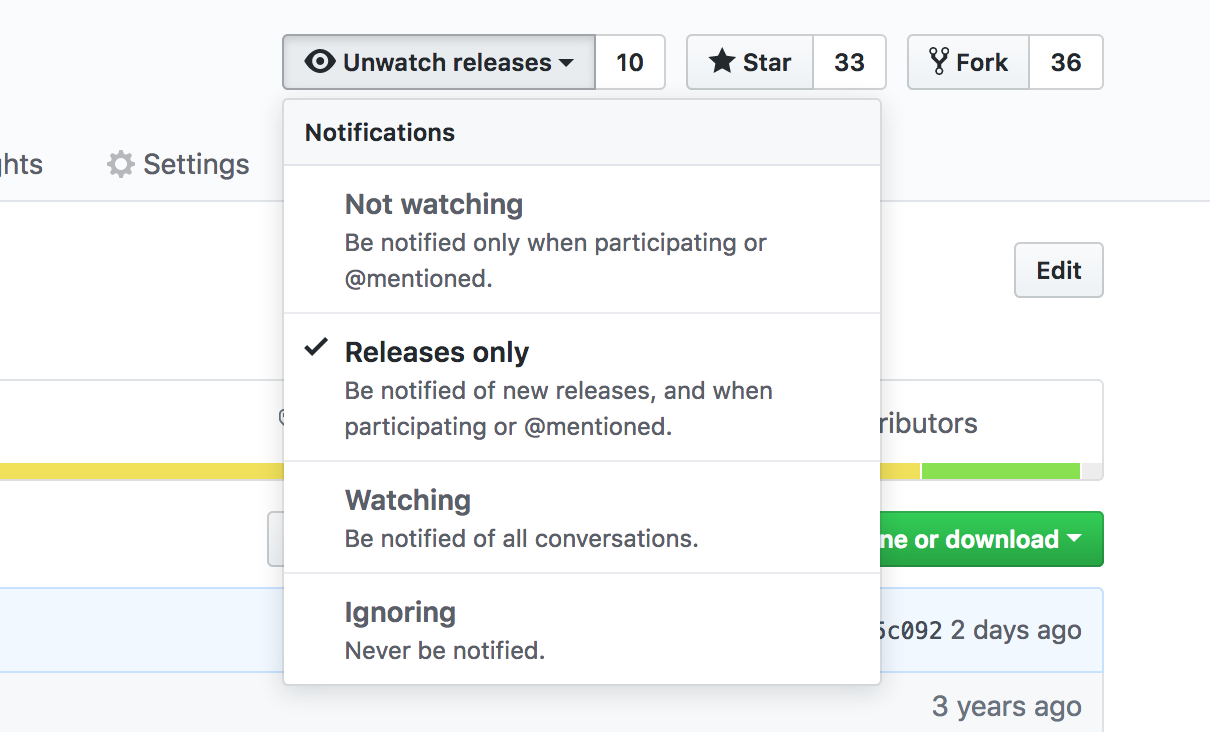Open the Clone or download dropdown arrow
Viewport: 1210px width, 732px height.
[1075, 539]
